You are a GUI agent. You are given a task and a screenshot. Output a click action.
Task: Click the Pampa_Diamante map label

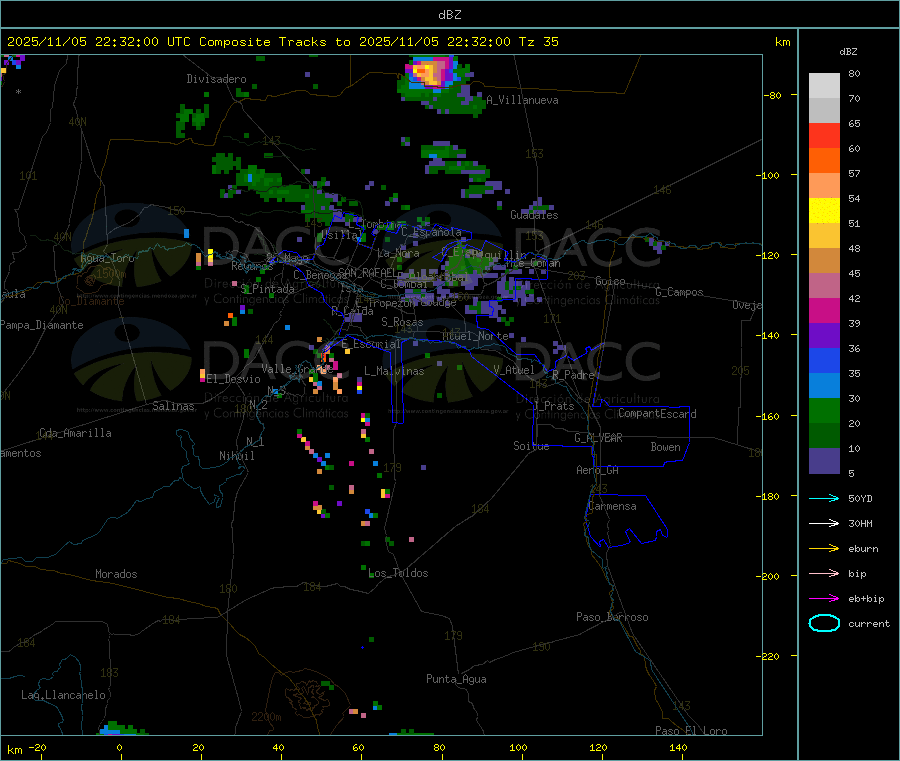click(x=41, y=325)
